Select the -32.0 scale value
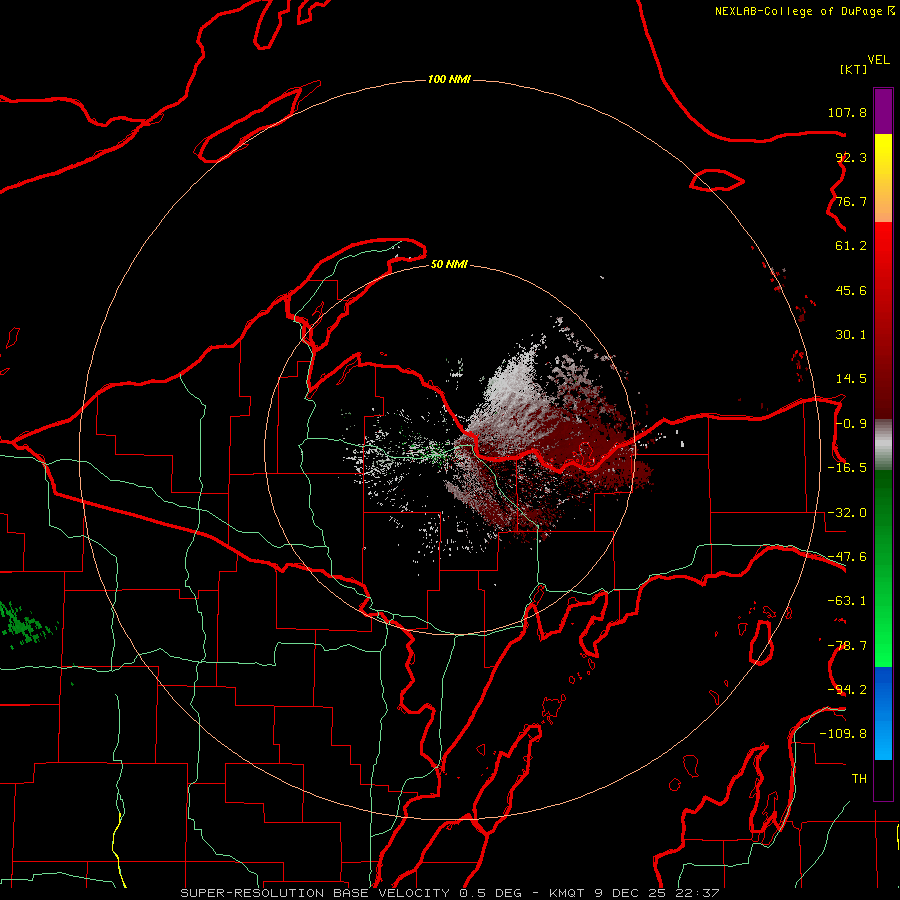The width and height of the screenshot is (900, 900). pyautogui.click(x=847, y=513)
